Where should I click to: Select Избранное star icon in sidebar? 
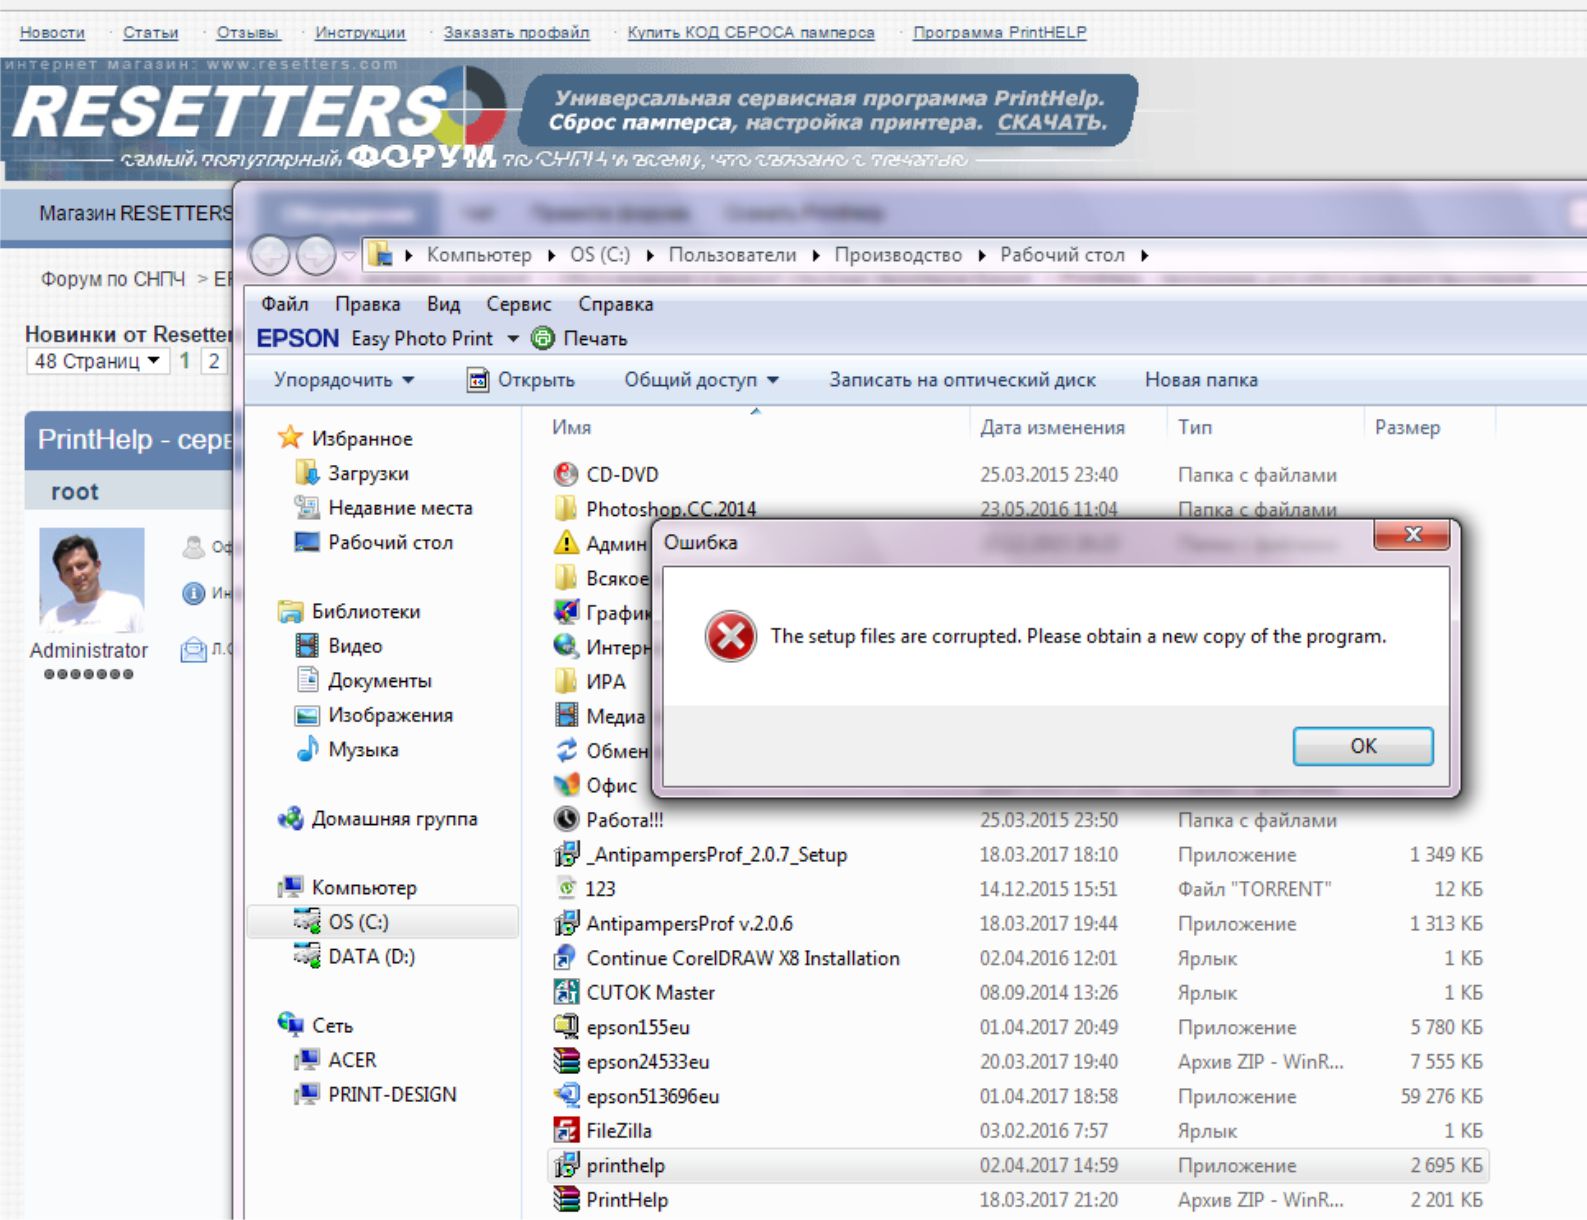[x=290, y=437]
